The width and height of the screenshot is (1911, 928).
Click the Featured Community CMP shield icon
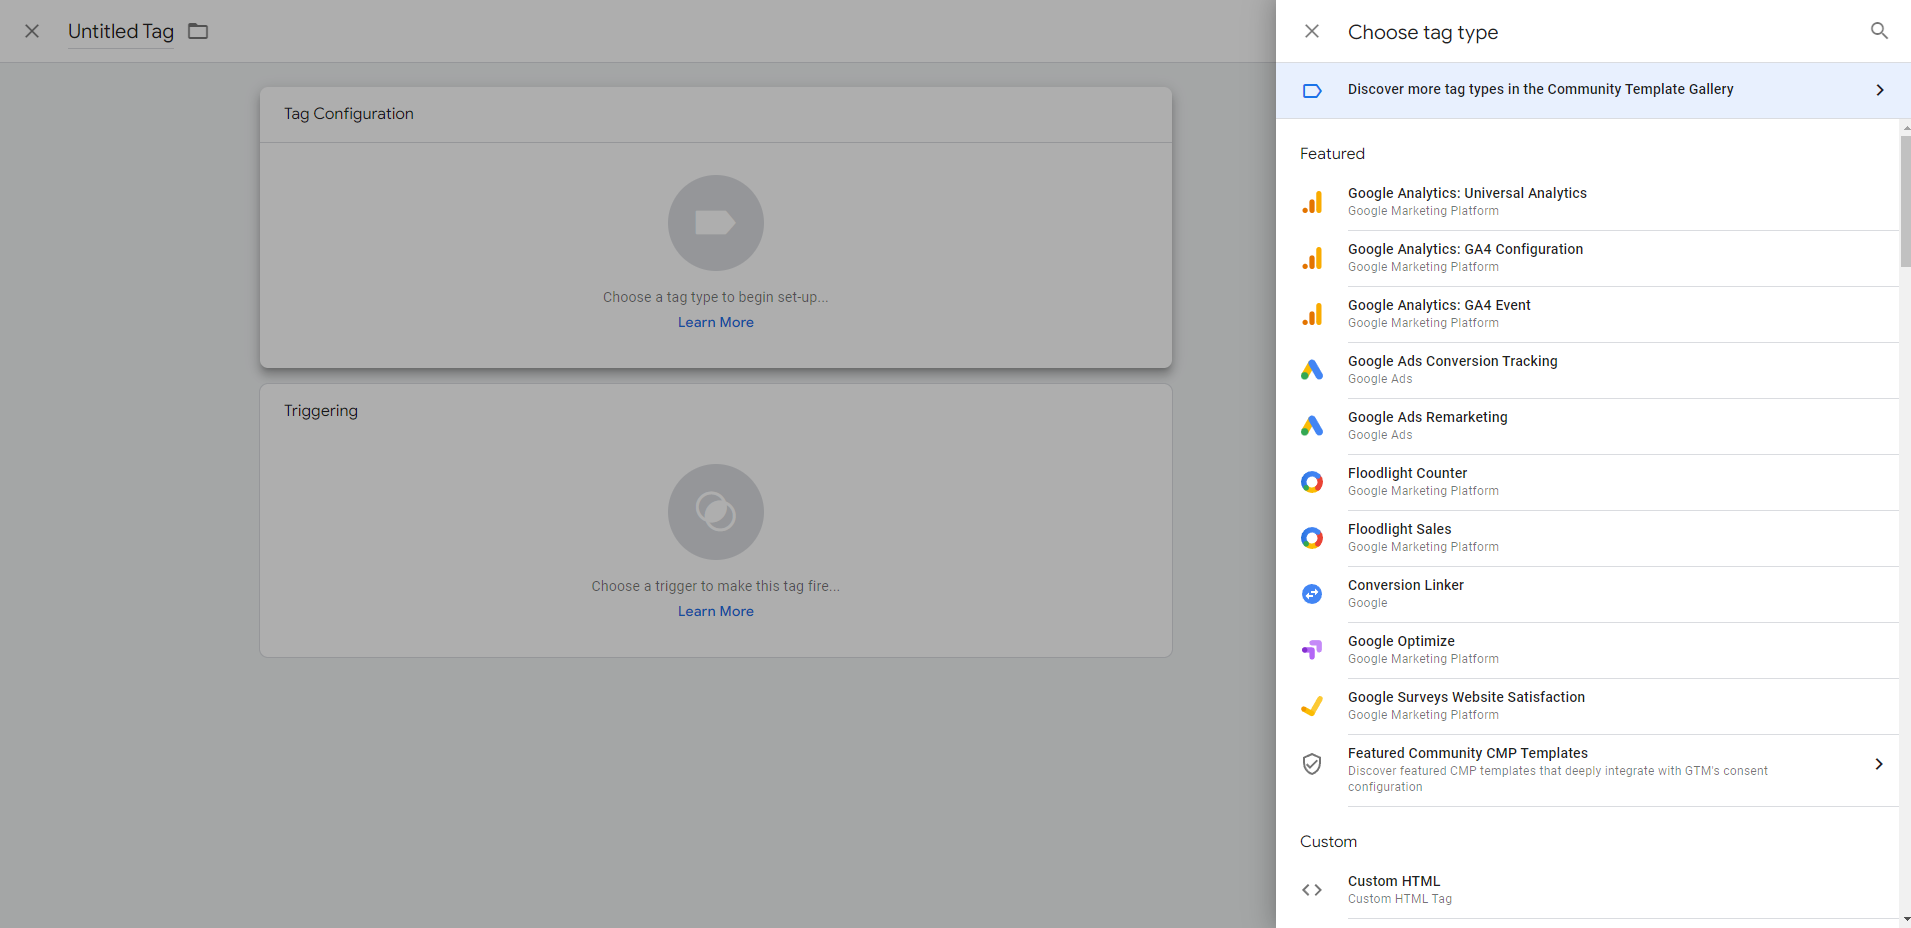(x=1312, y=764)
